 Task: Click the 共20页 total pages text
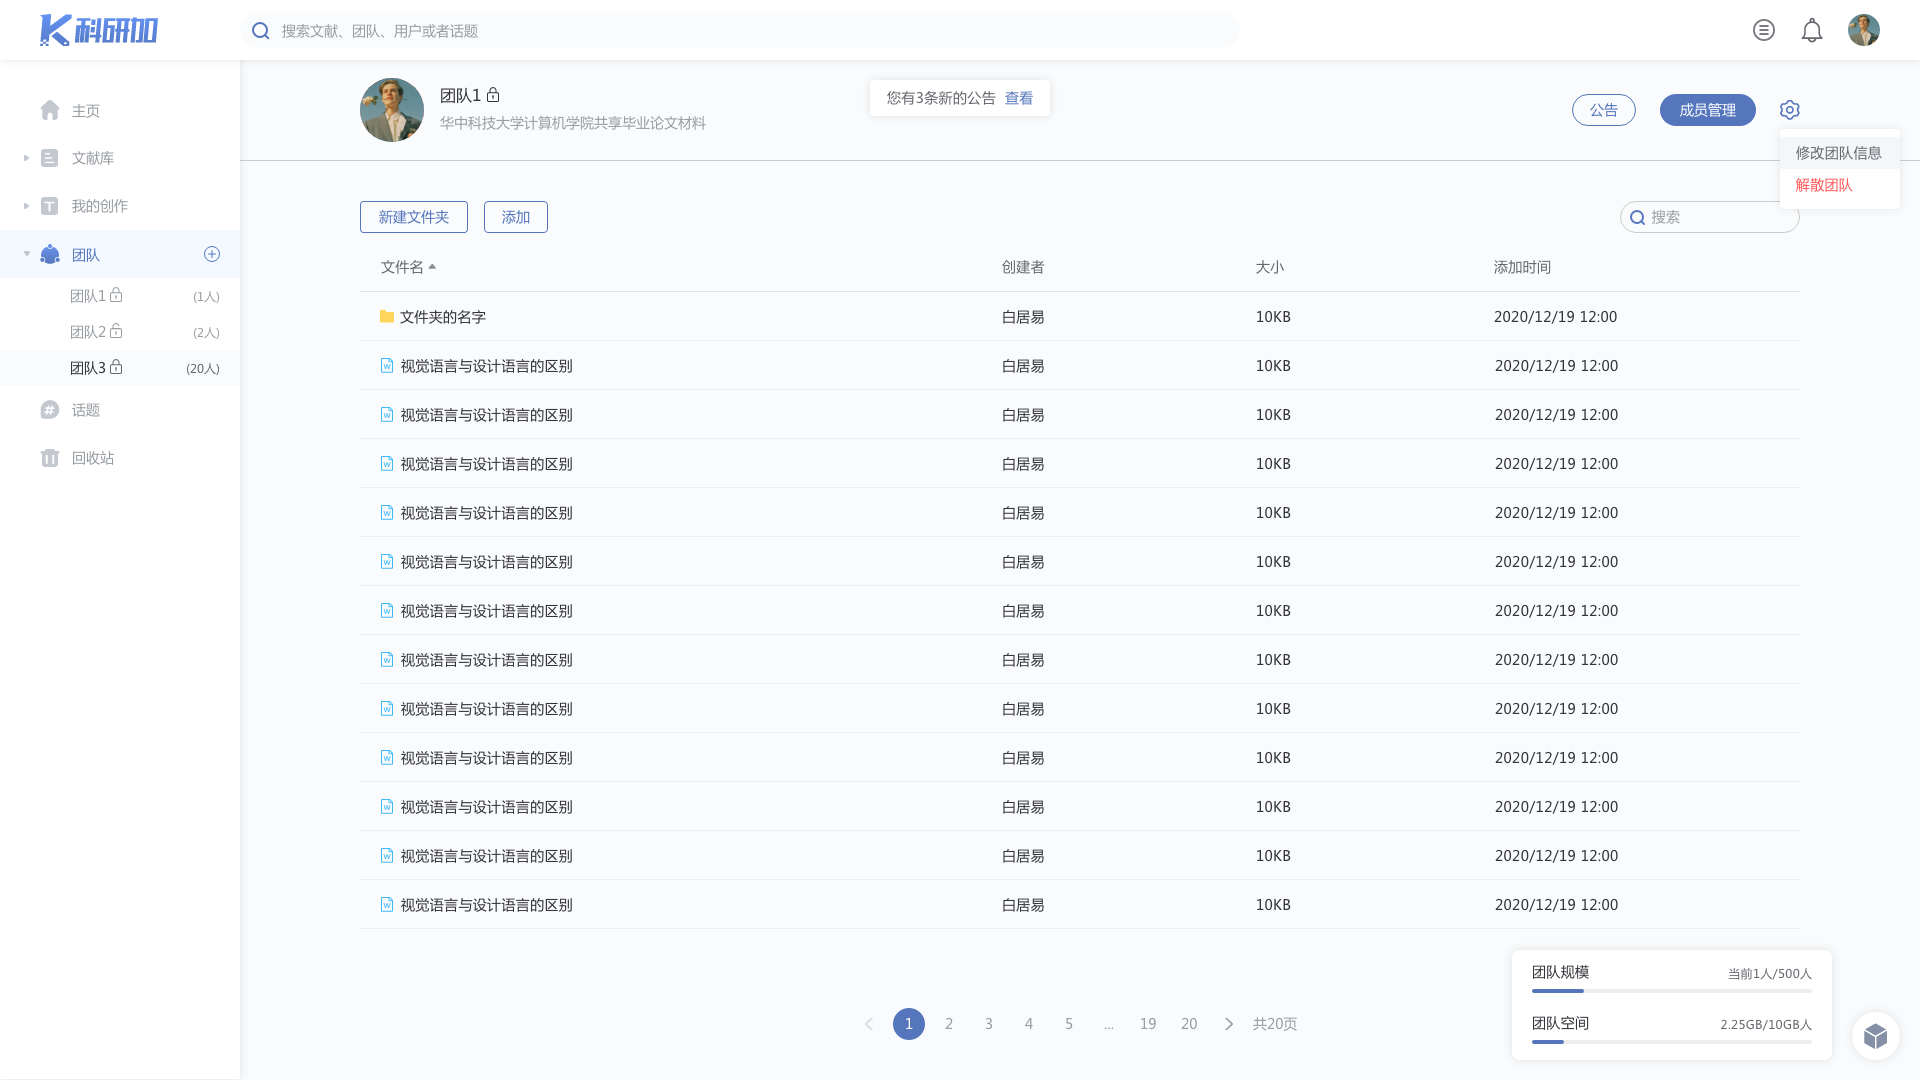pos(1275,1024)
